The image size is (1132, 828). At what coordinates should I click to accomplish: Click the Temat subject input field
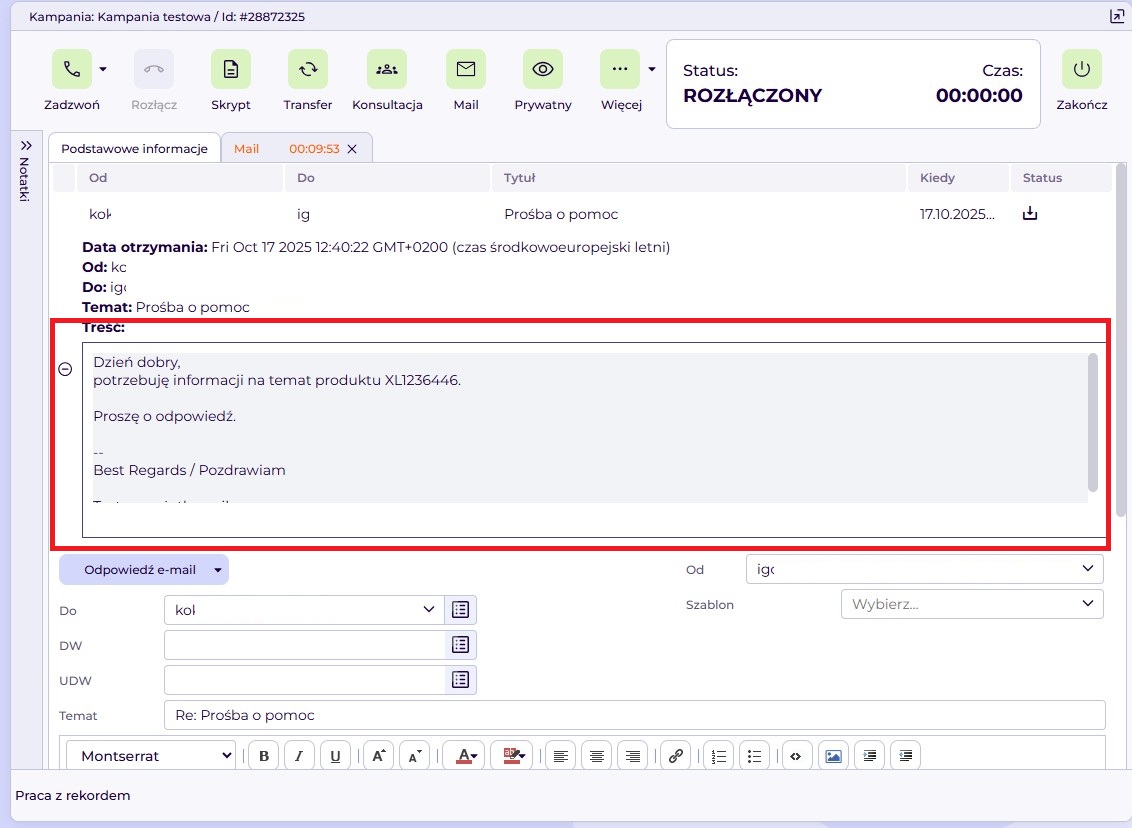634,715
